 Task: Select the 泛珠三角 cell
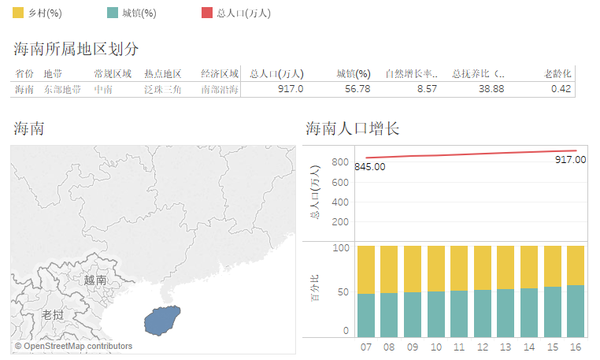coord(163,90)
